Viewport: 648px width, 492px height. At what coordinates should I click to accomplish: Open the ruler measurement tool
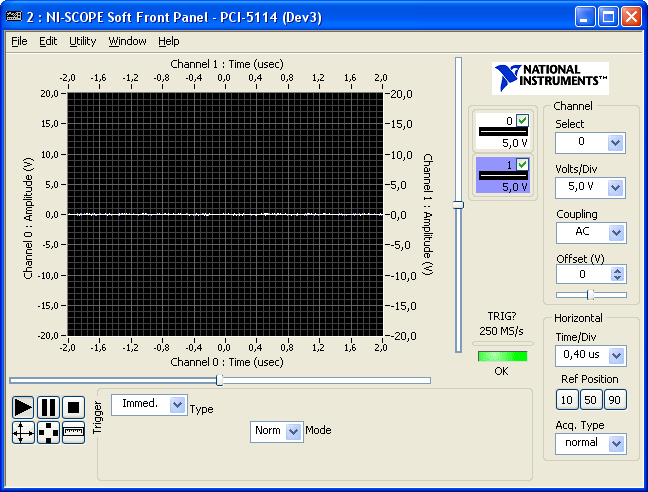(x=74, y=433)
